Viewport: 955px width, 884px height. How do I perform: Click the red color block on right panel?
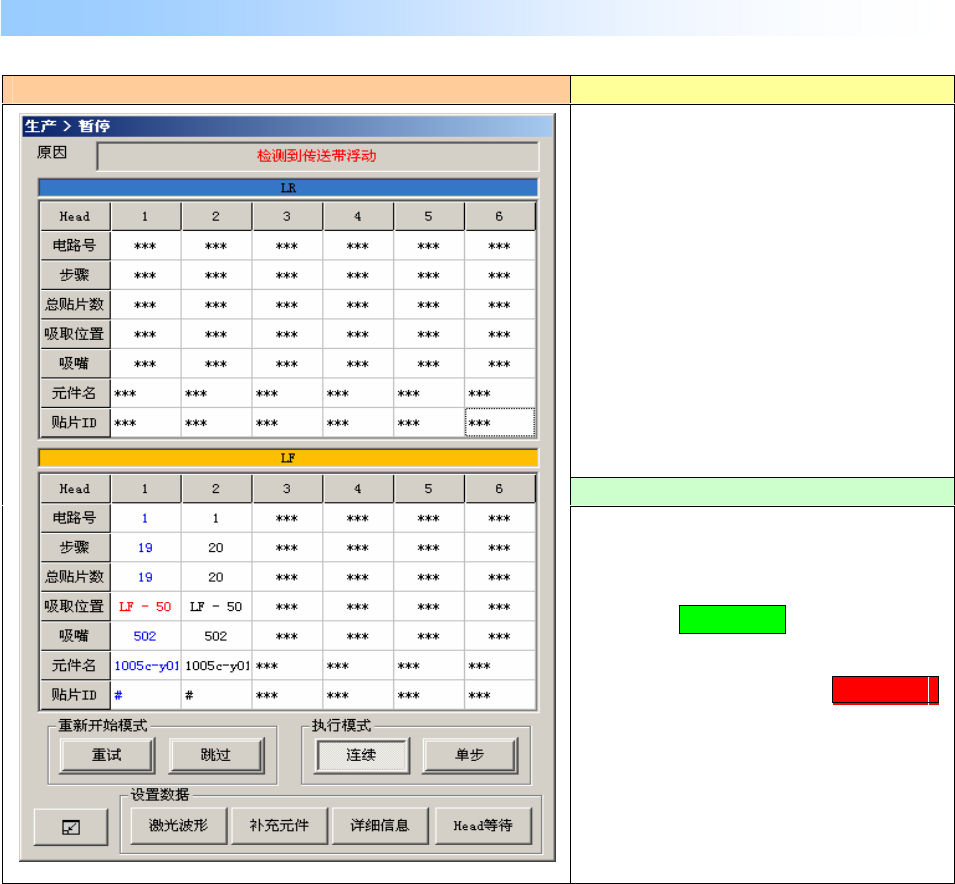(x=885, y=690)
